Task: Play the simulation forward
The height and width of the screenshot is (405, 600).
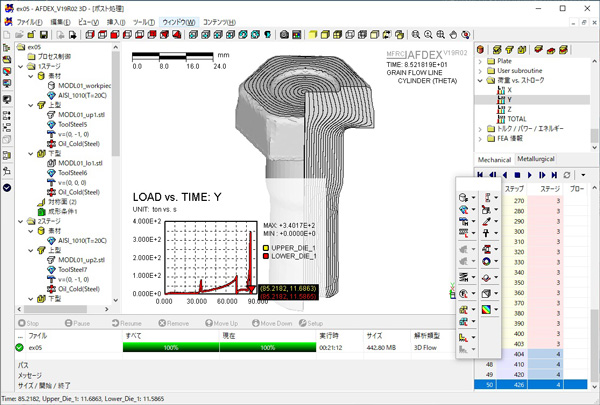Action: 530,175
